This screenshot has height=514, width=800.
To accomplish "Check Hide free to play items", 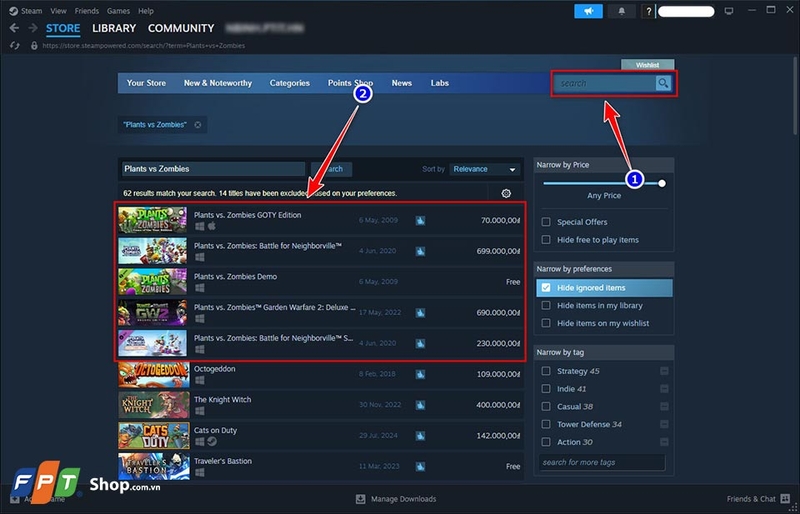I will (x=546, y=240).
